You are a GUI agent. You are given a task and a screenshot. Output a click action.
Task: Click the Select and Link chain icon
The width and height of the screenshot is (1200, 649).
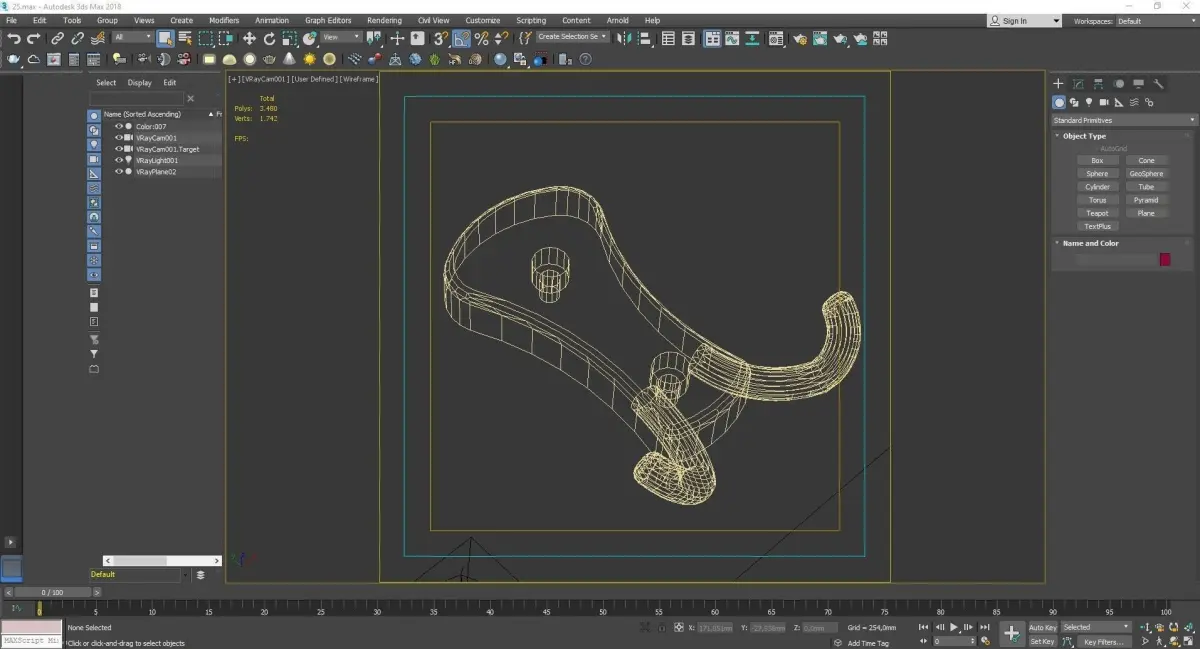[x=57, y=38]
